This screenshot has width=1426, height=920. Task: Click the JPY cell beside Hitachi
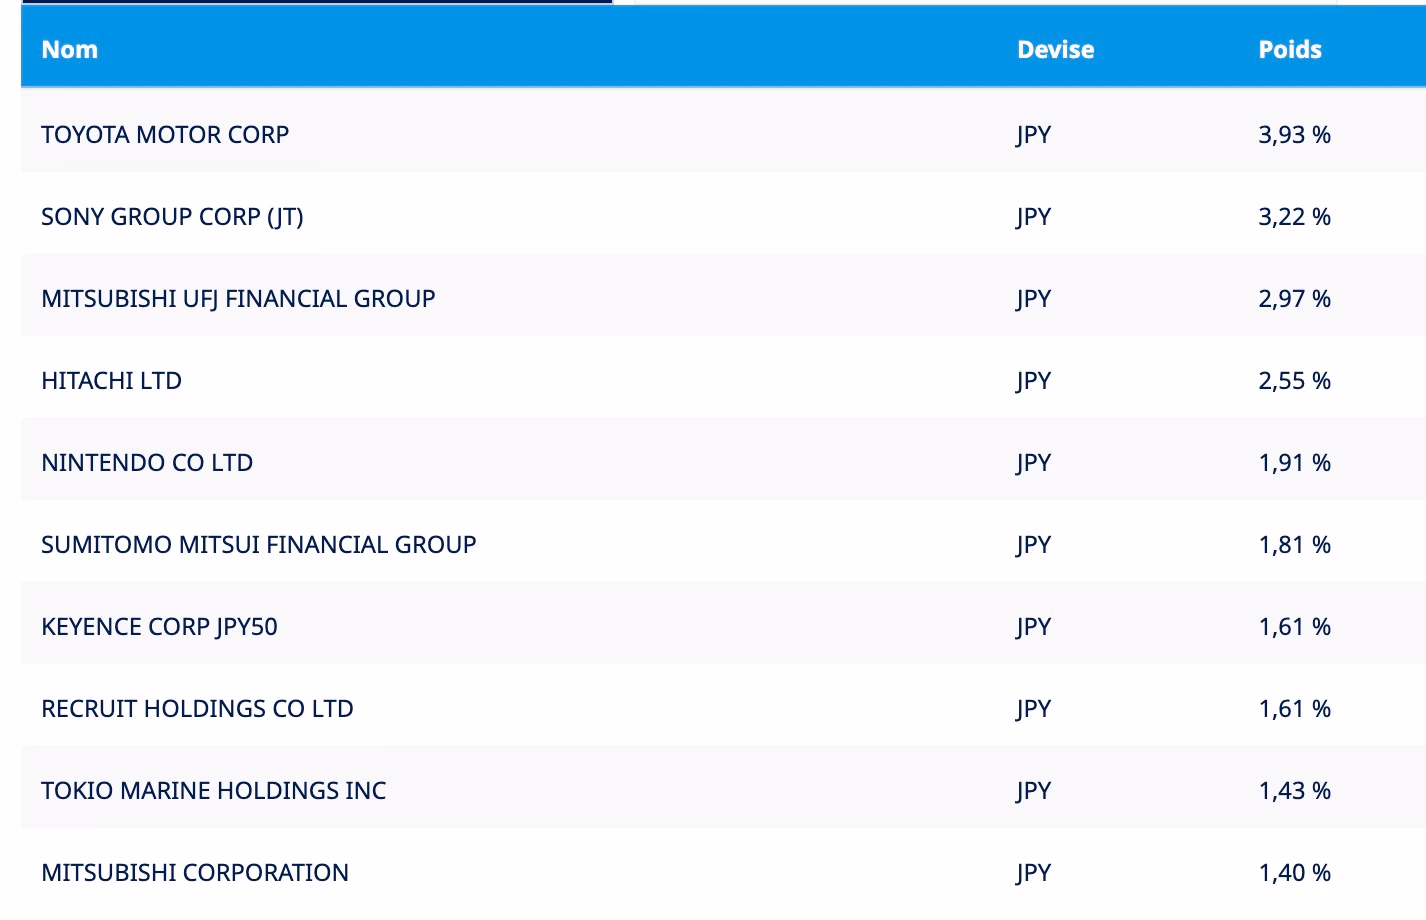(x=1033, y=380)
